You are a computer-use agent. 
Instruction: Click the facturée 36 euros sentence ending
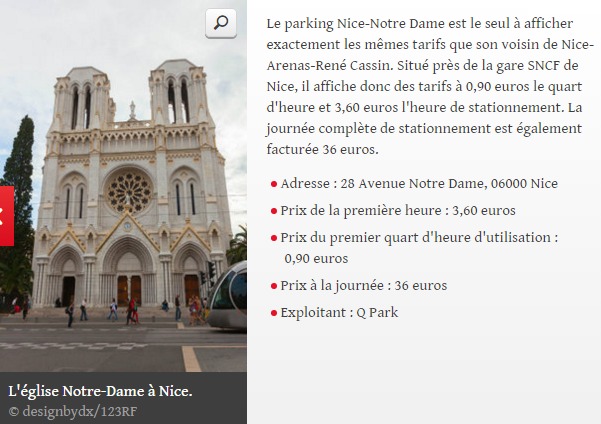322,150
